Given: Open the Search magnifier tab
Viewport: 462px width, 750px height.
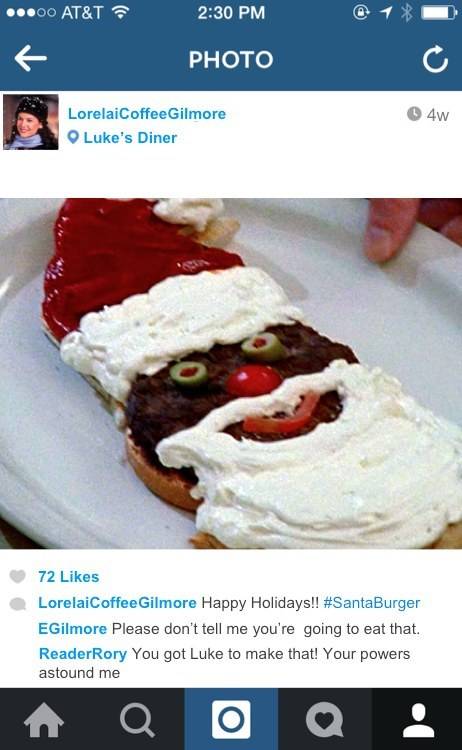Looking at the screenshot, I should point(137,720).
